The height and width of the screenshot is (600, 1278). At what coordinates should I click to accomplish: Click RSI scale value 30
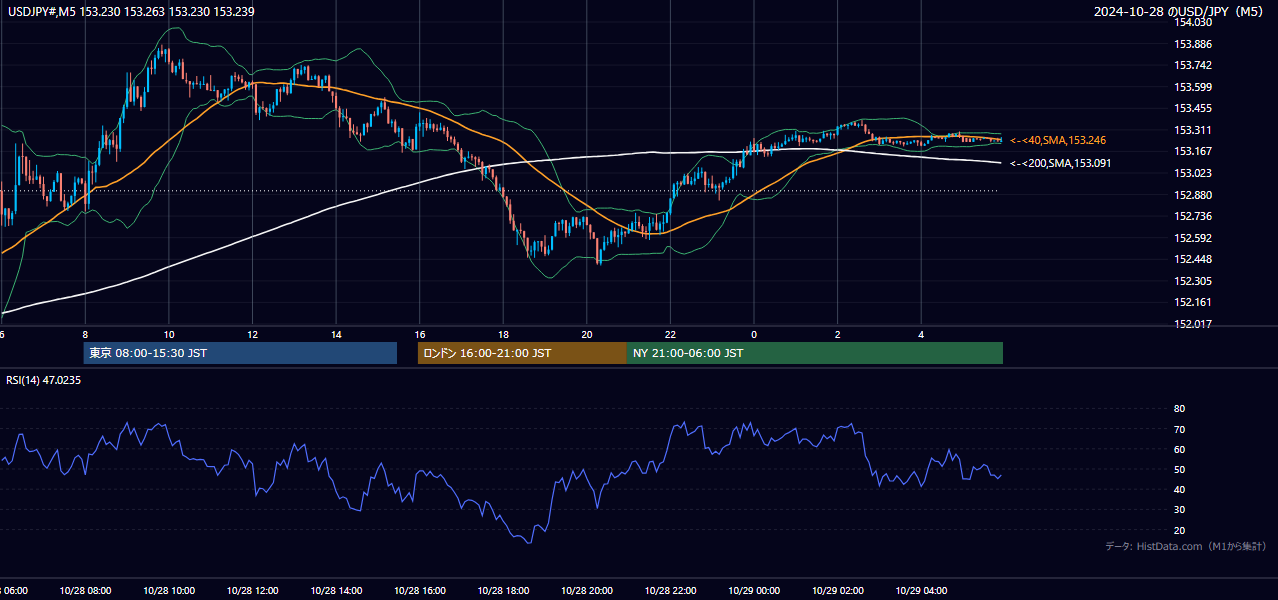coord(1180,509)
